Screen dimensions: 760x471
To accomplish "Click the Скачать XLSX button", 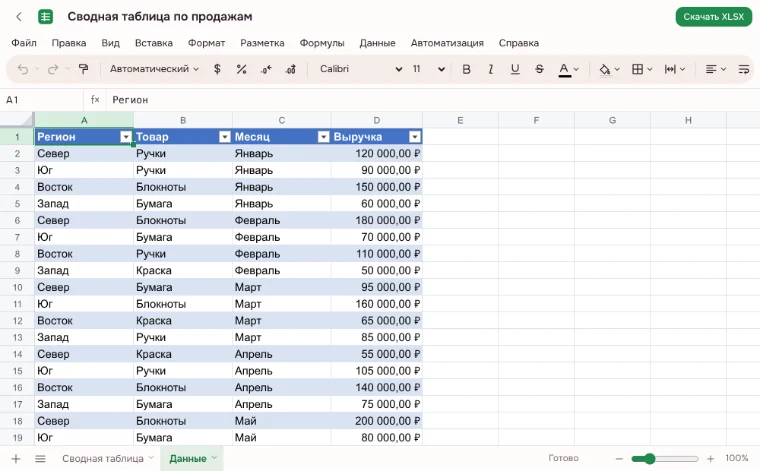I will click(713, 17).
